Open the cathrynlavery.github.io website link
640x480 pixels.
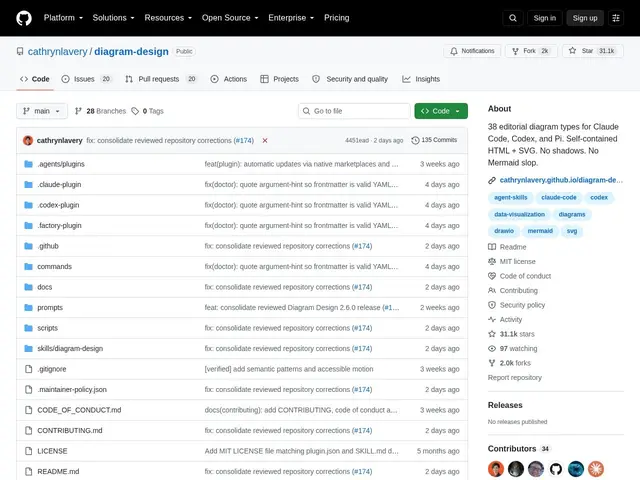(x=561, y=180)
